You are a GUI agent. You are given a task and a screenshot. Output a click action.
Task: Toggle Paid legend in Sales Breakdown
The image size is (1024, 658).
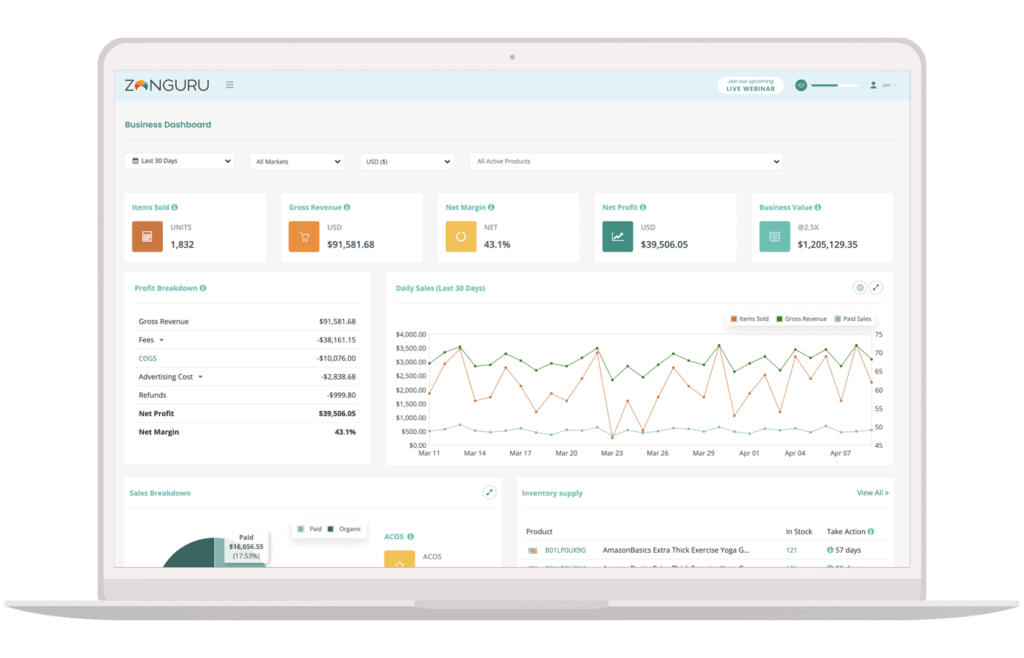coord(310,529)
